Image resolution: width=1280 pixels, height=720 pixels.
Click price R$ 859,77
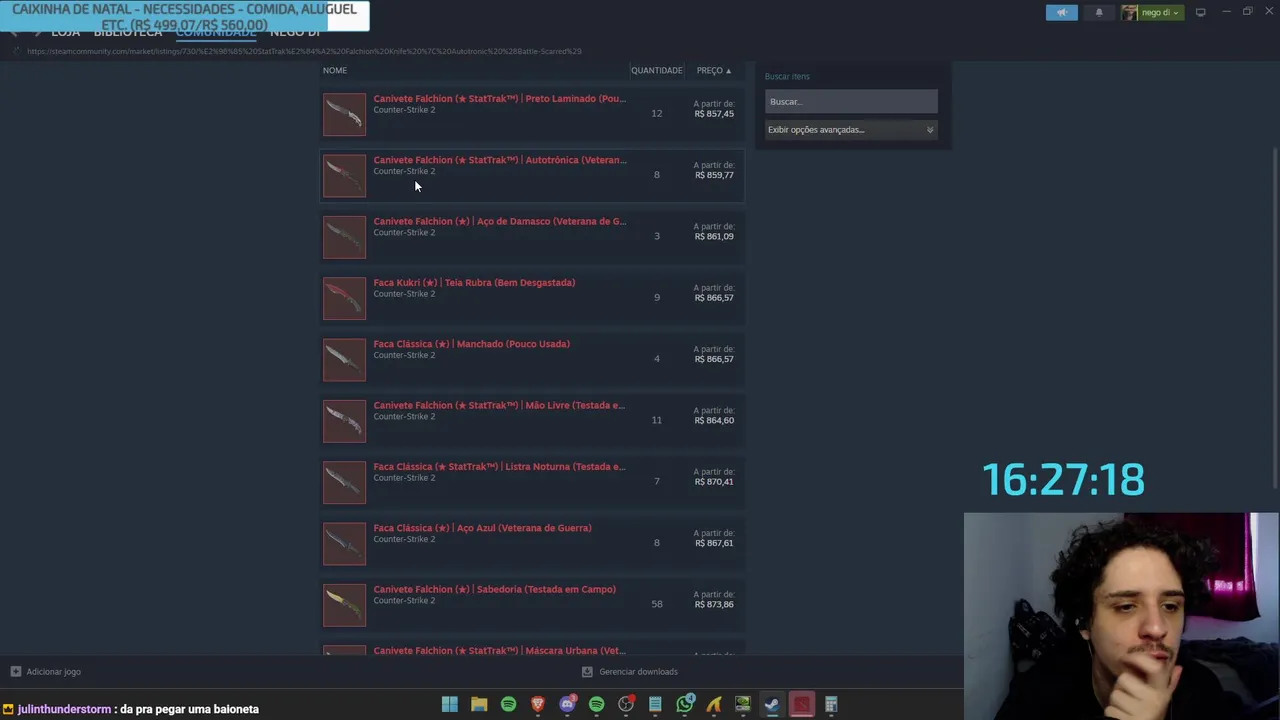click(x=714, y=175)
